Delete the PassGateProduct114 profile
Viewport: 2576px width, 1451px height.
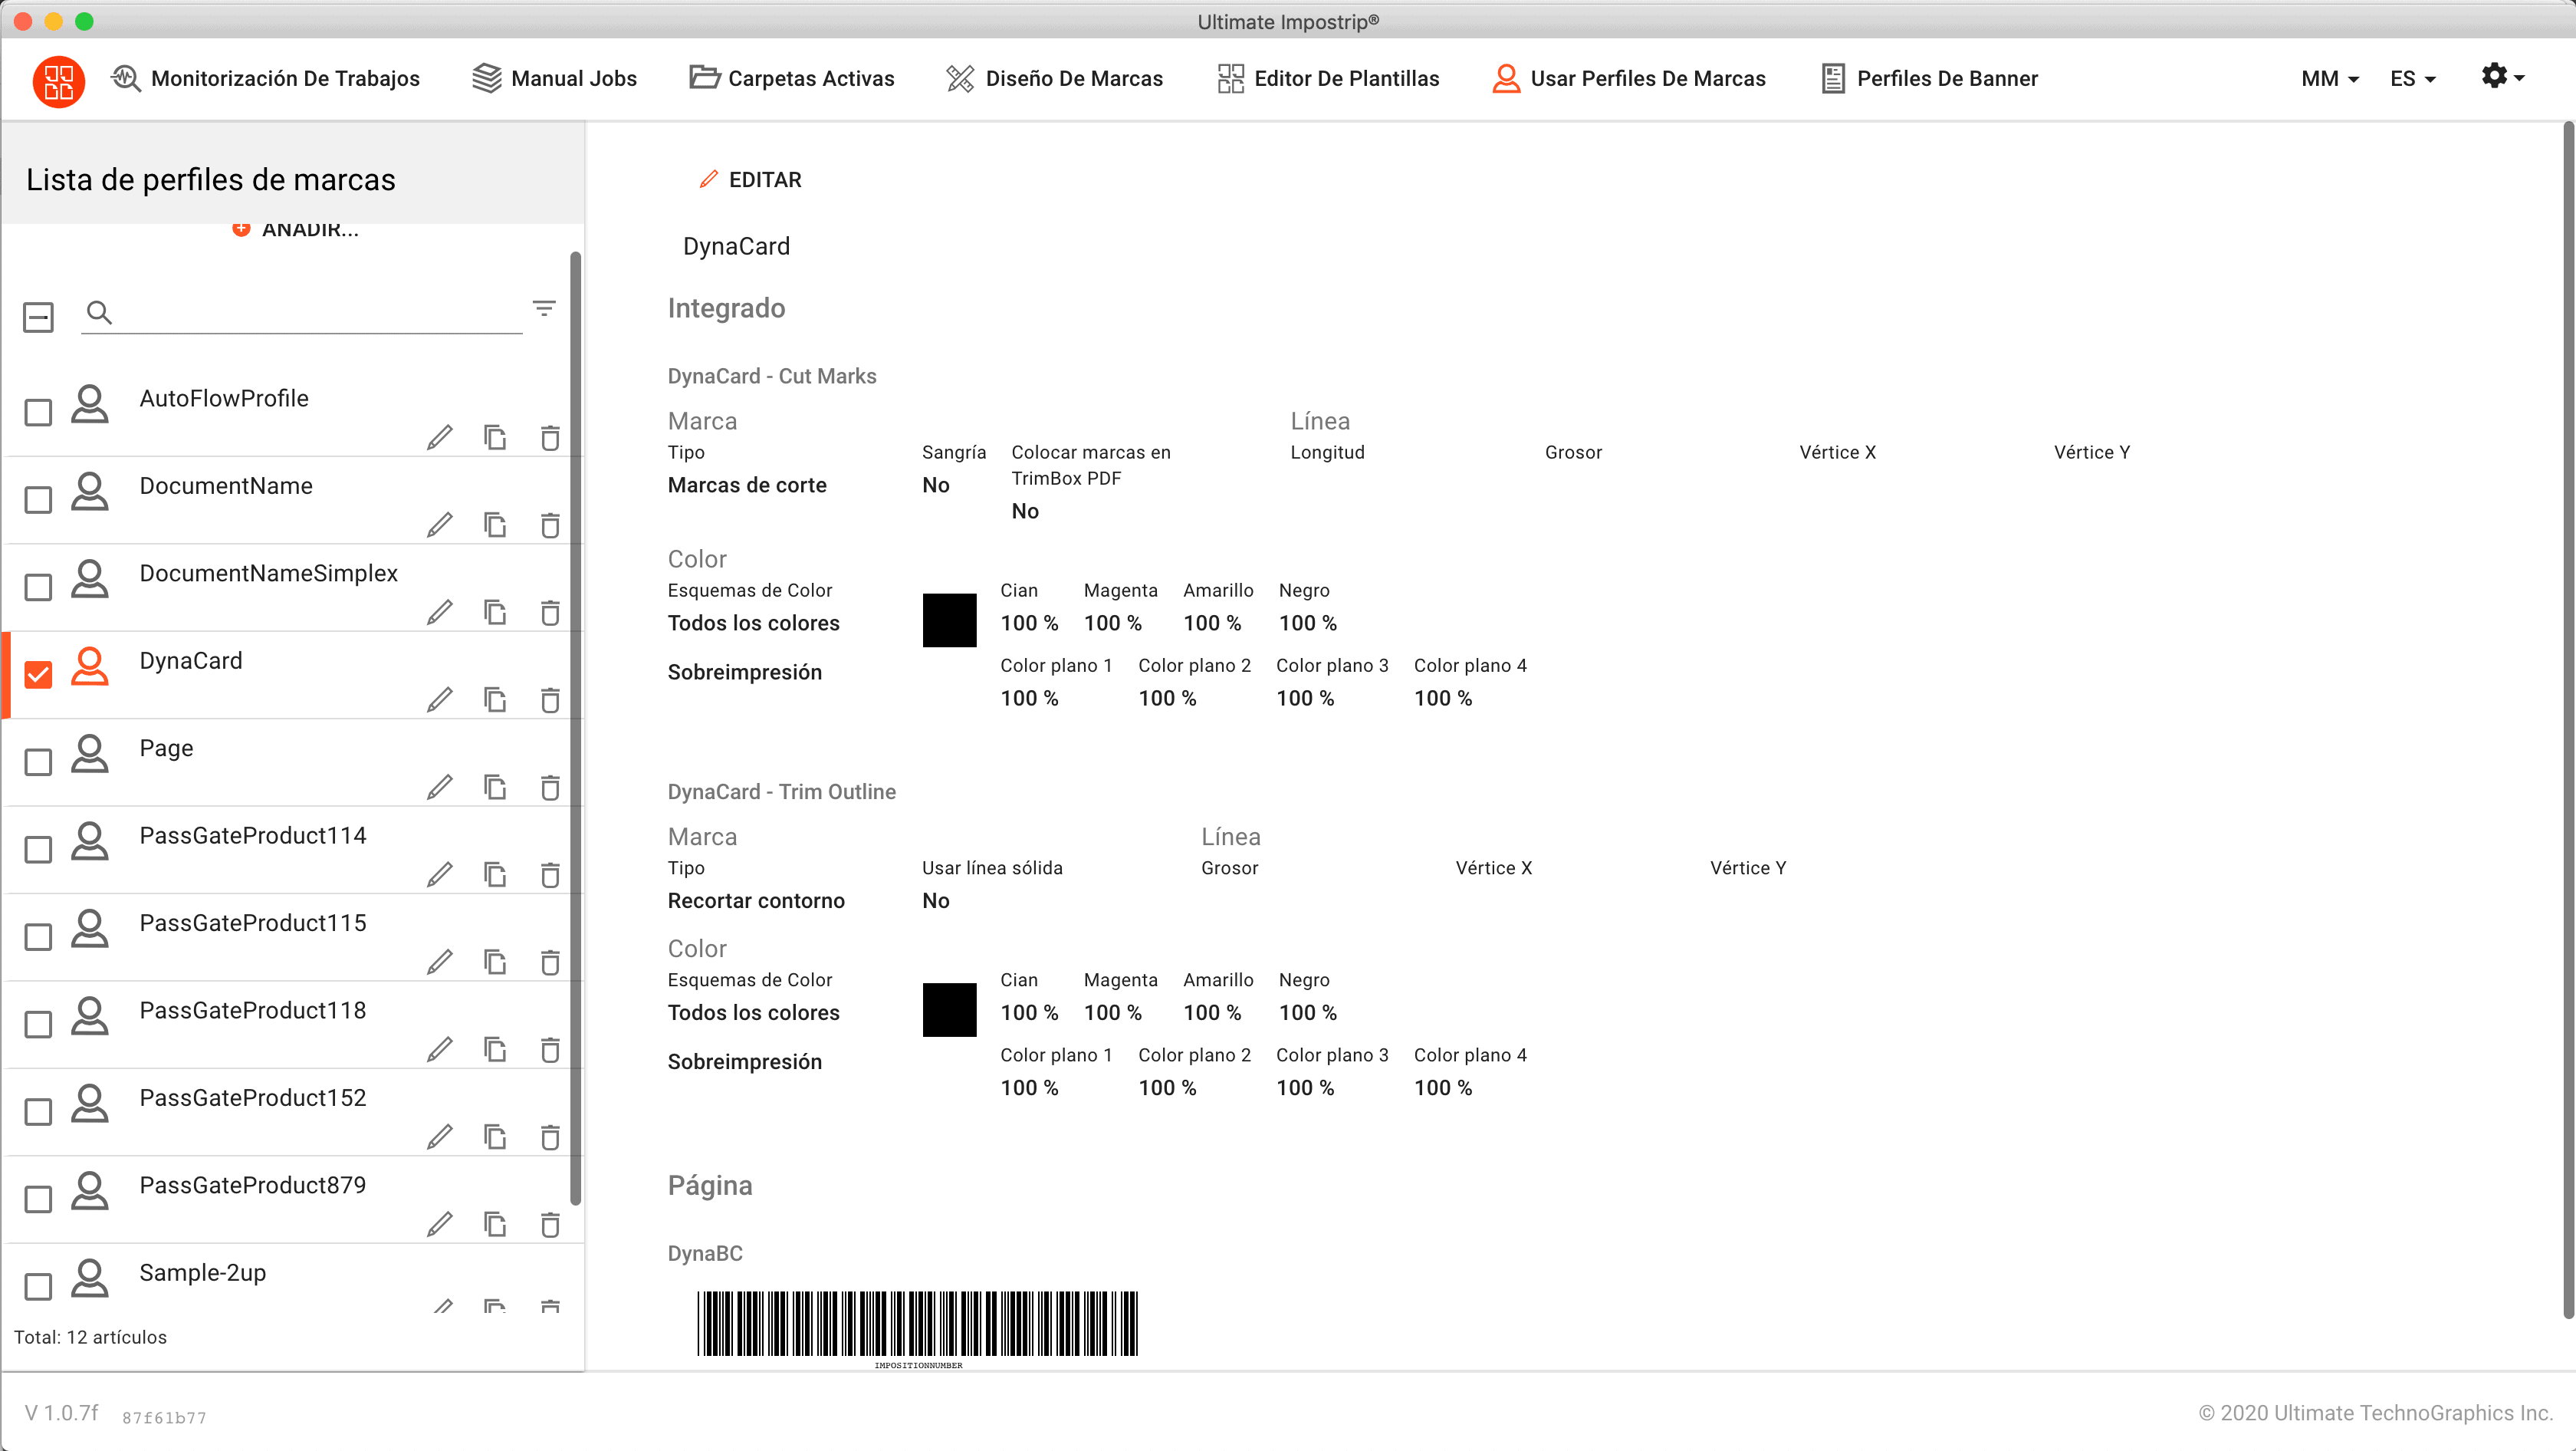550,875
